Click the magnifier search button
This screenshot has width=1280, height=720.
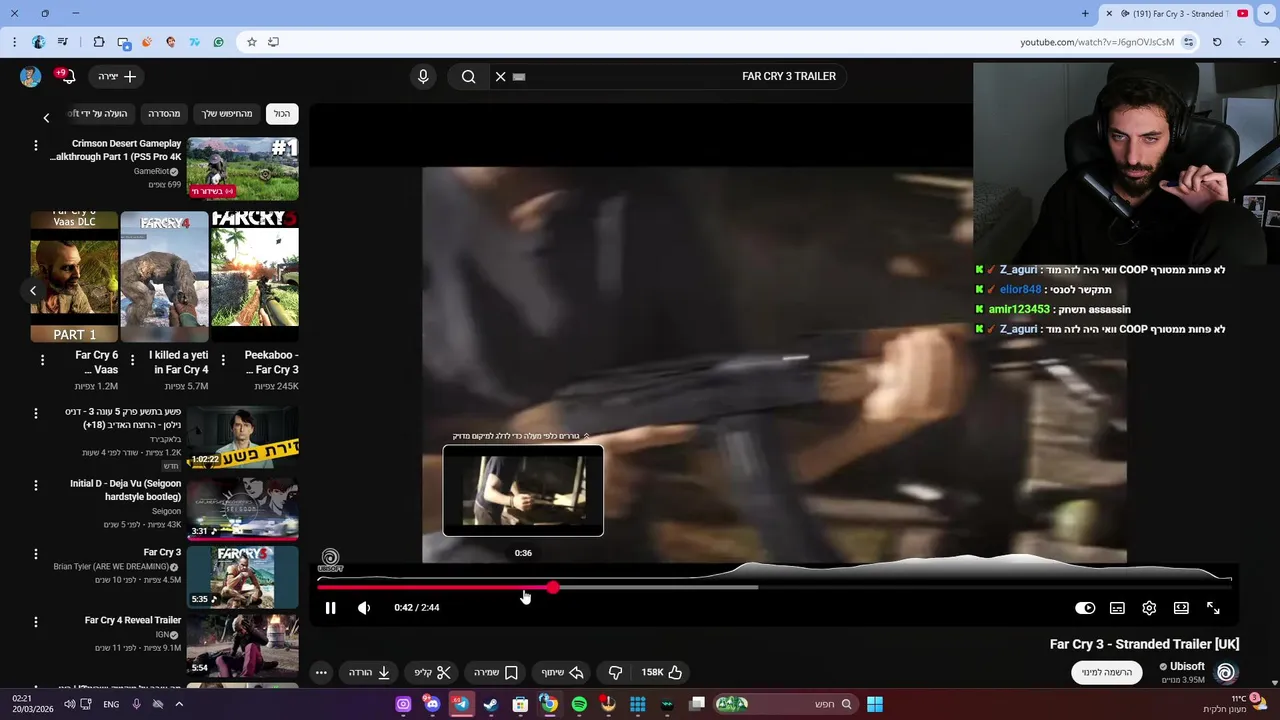tap(468, 76)
